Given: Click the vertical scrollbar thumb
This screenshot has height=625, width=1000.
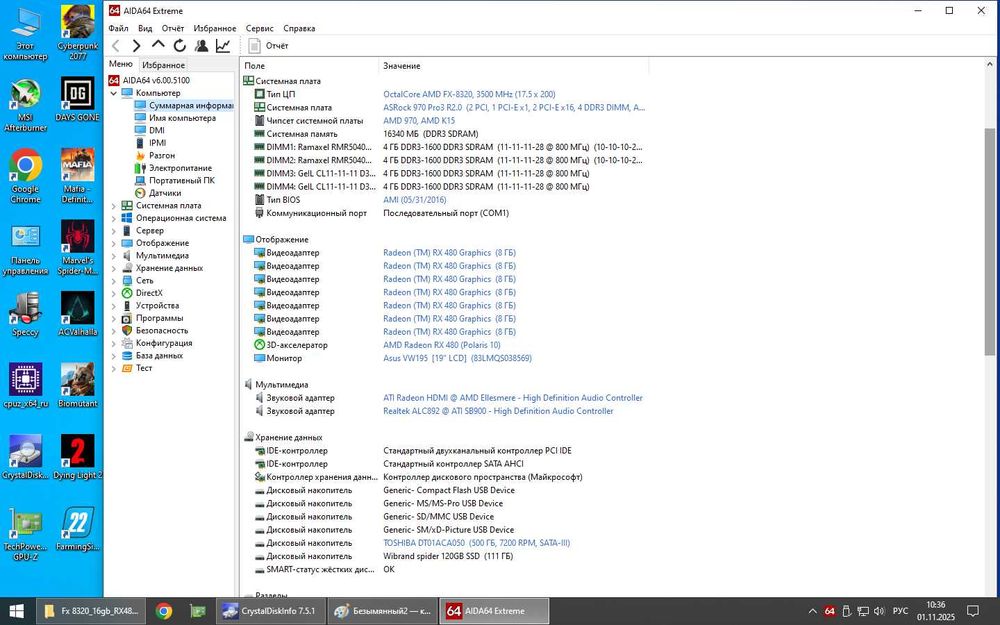Looking at the screenshot, I should pos(989,241).
